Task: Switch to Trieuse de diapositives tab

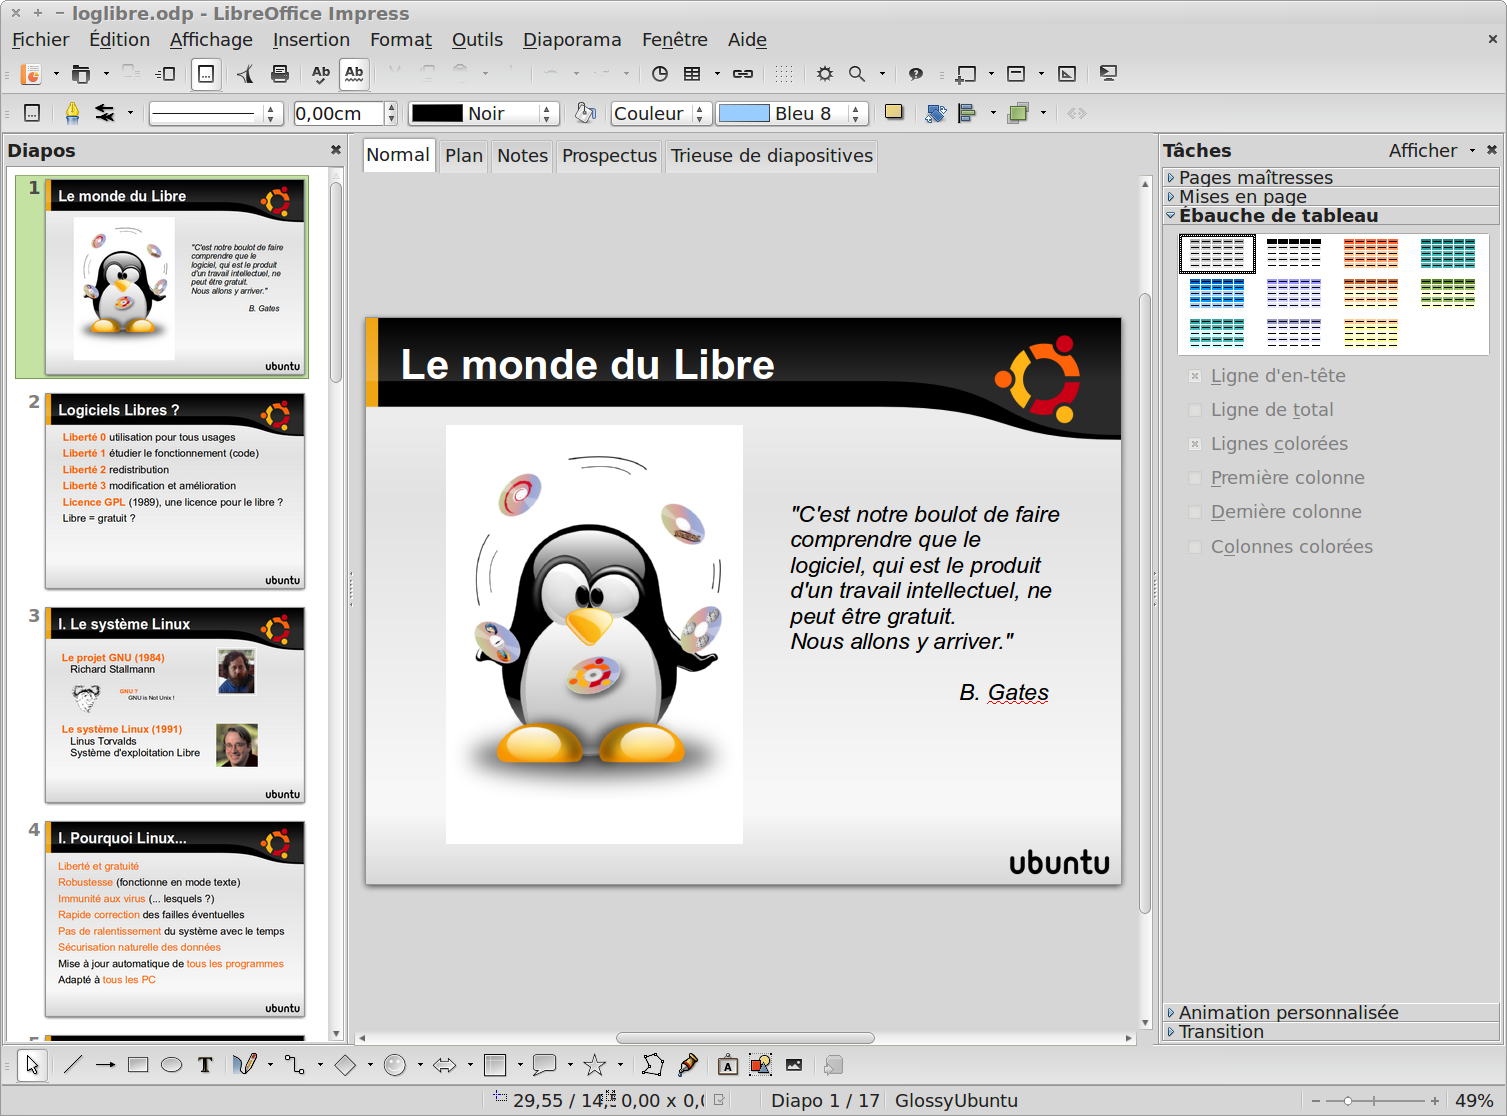Action: coord(772,155)
